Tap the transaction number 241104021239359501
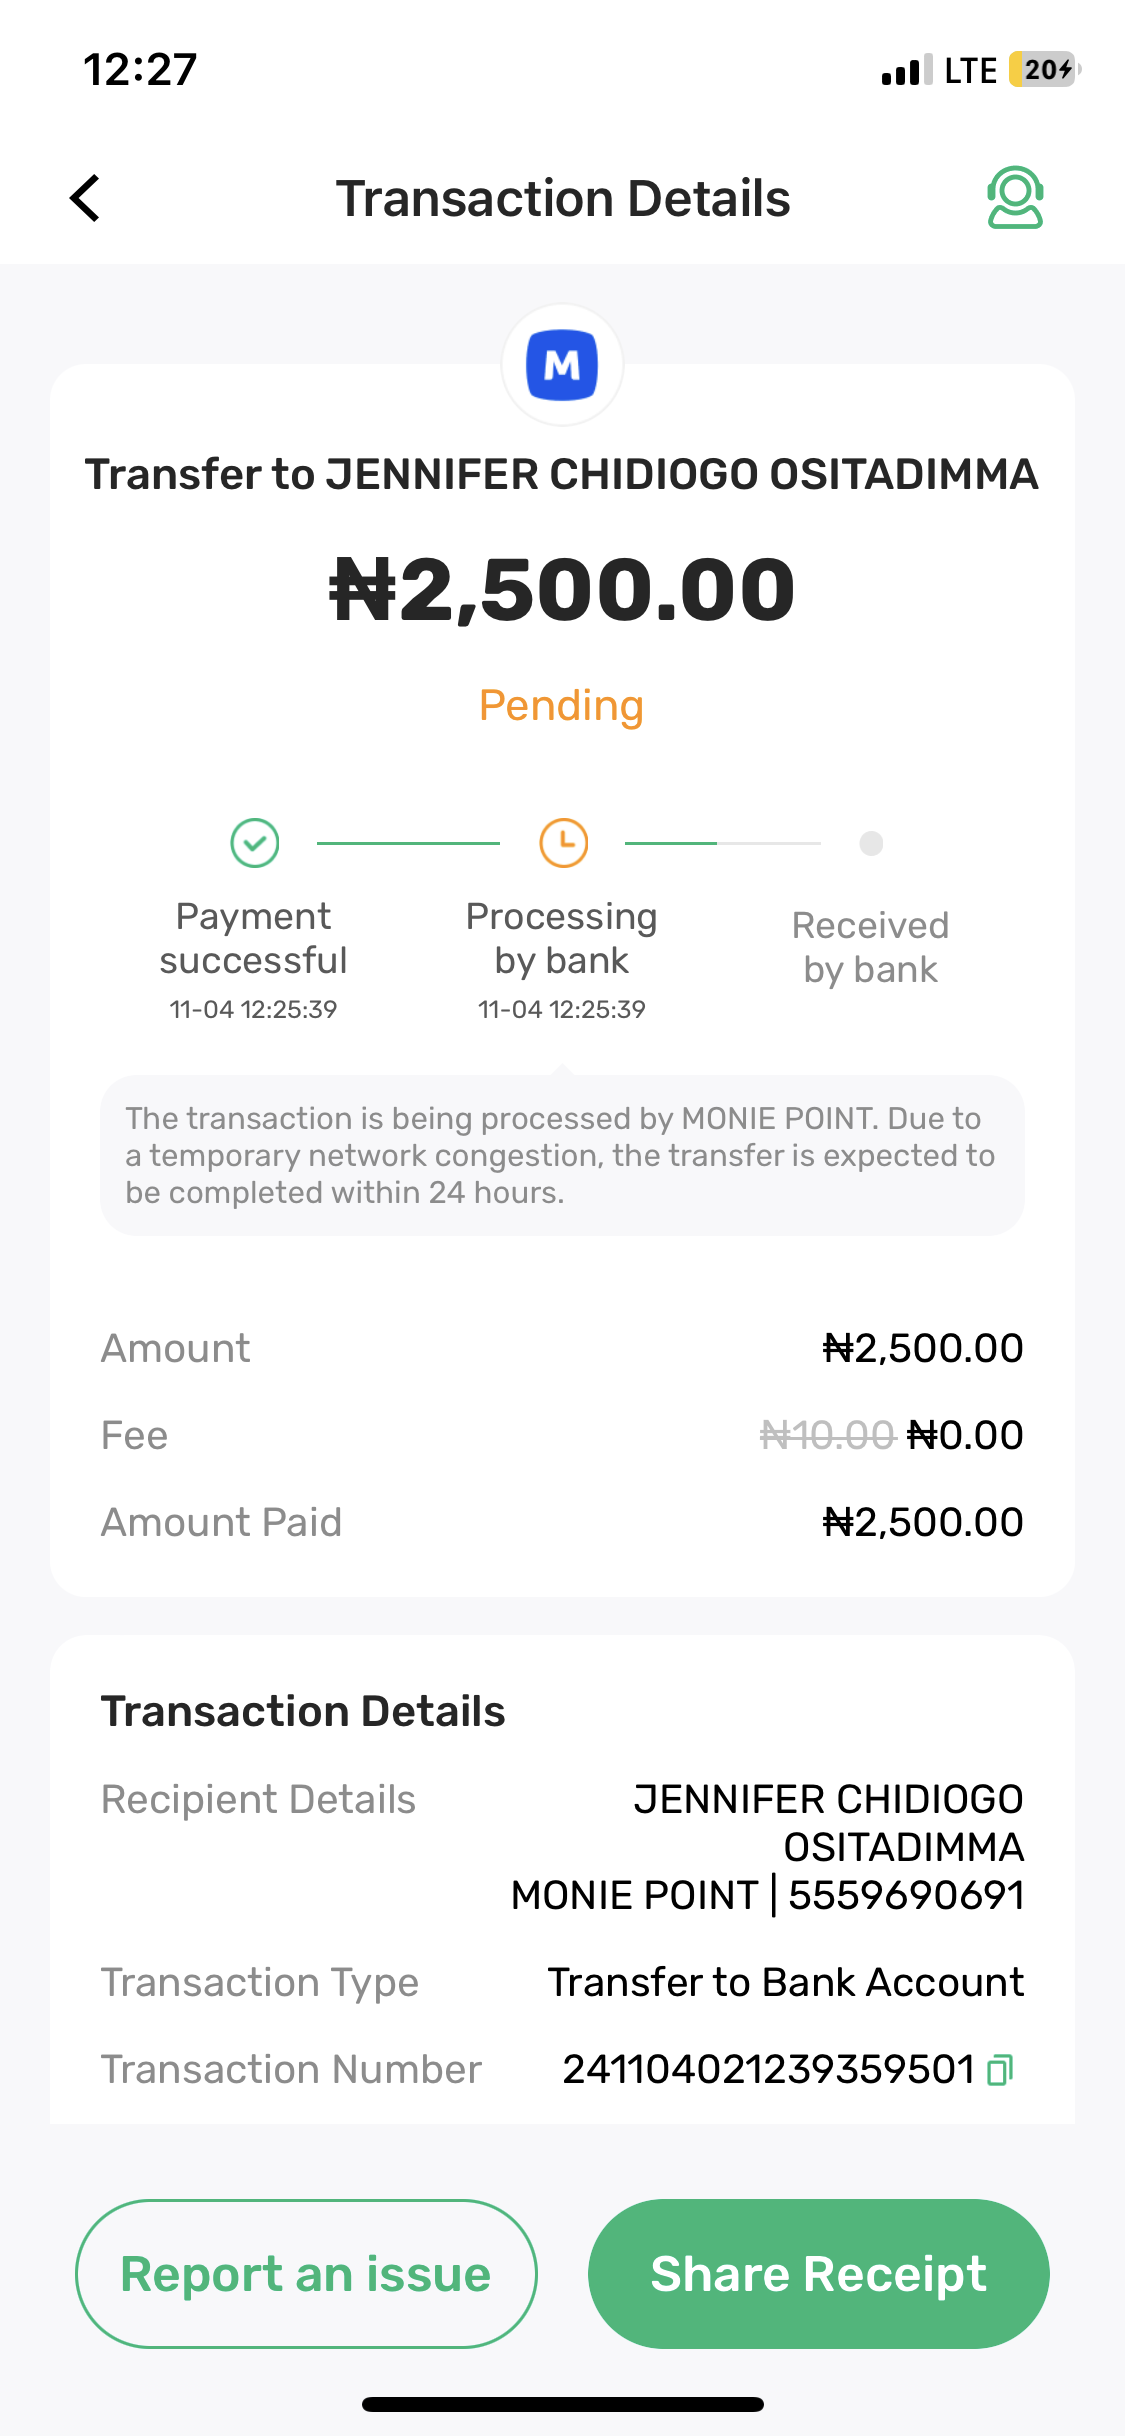The image size is (1125, 2436). (x=768, y=2069)
